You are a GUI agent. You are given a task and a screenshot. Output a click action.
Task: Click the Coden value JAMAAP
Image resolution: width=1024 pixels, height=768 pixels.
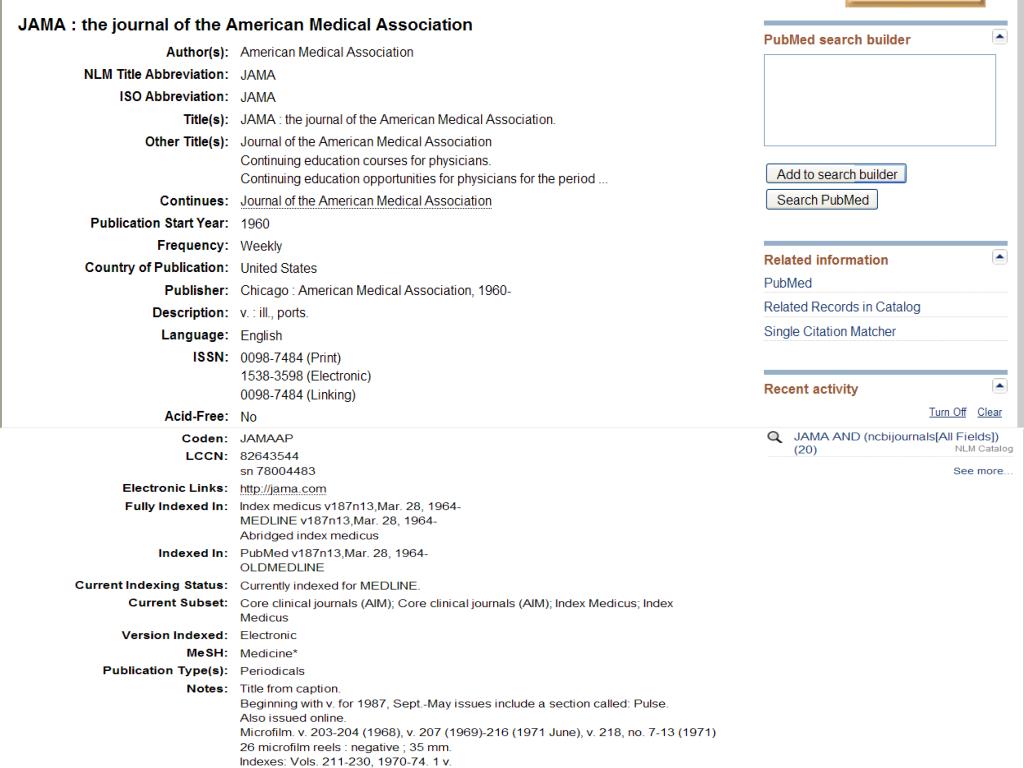coord(266,438)
